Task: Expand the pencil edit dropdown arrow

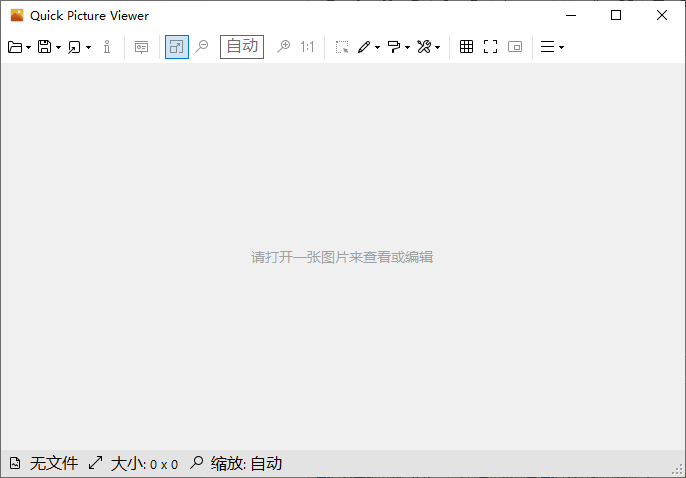Action: 377,47
